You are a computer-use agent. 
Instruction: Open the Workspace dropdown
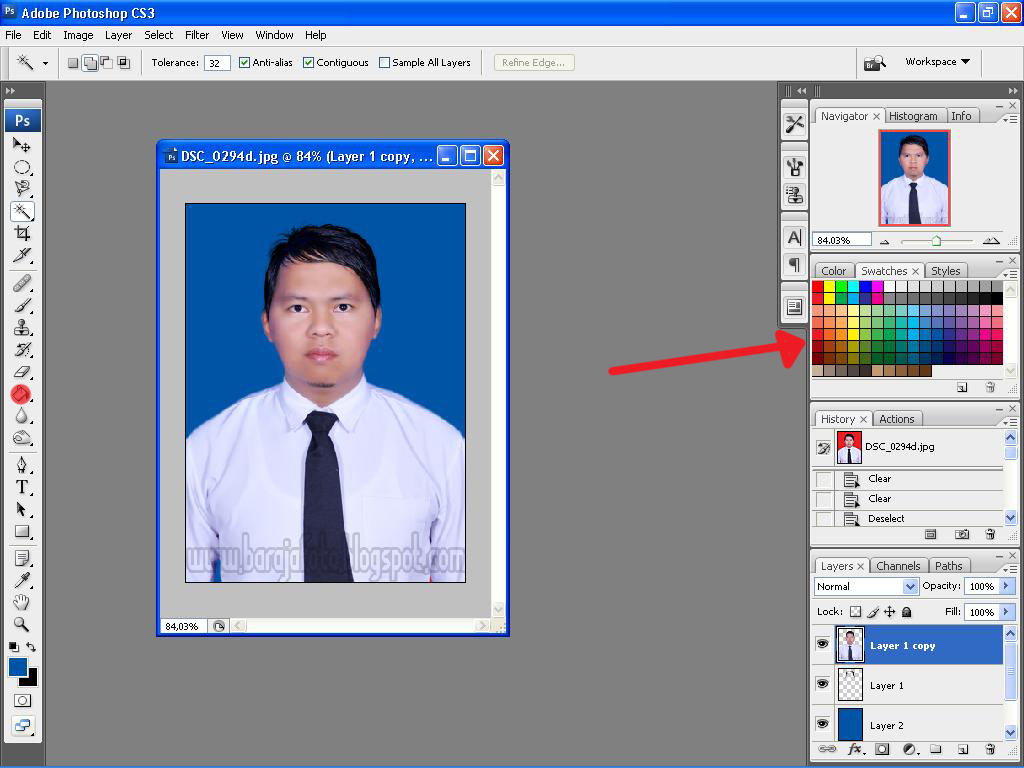point(936,62)
